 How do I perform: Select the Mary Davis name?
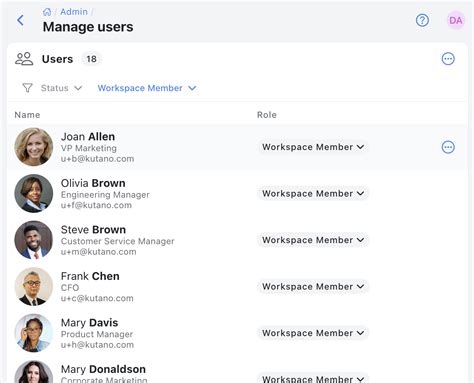click(x=89, y=323)
